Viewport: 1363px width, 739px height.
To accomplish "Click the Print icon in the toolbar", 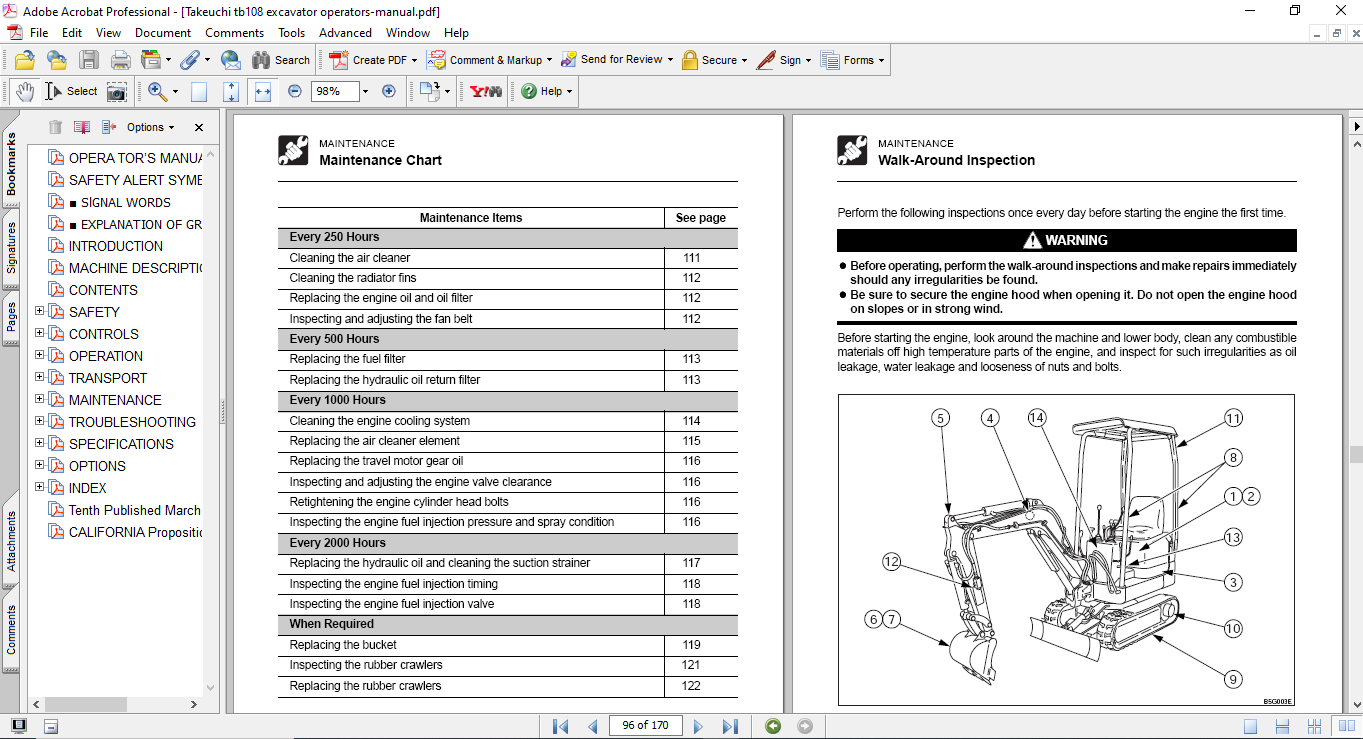I will pos(121,60).
